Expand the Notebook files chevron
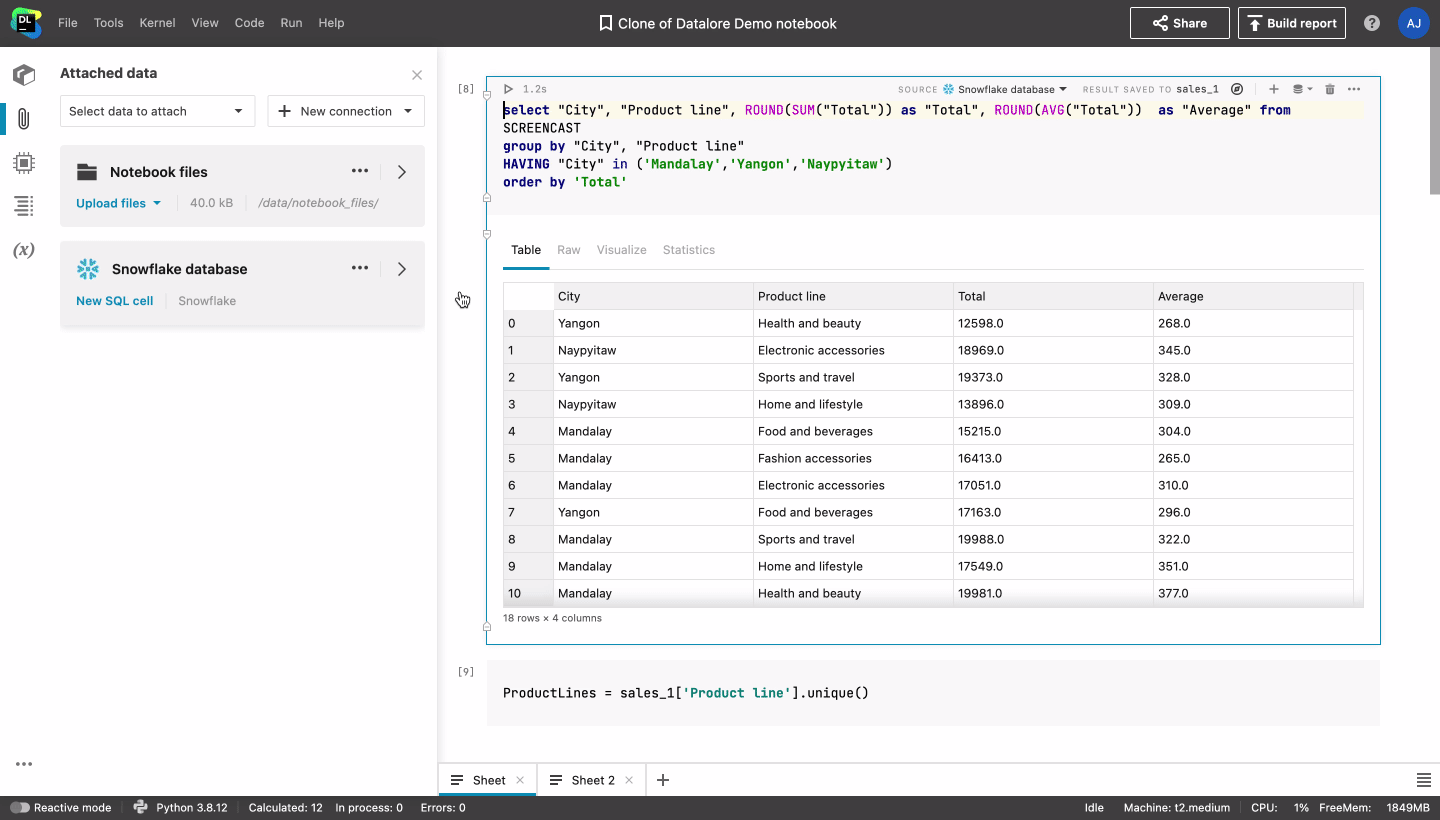Image resolution: width=1440 pixels, height=820 pixels. 402,172
